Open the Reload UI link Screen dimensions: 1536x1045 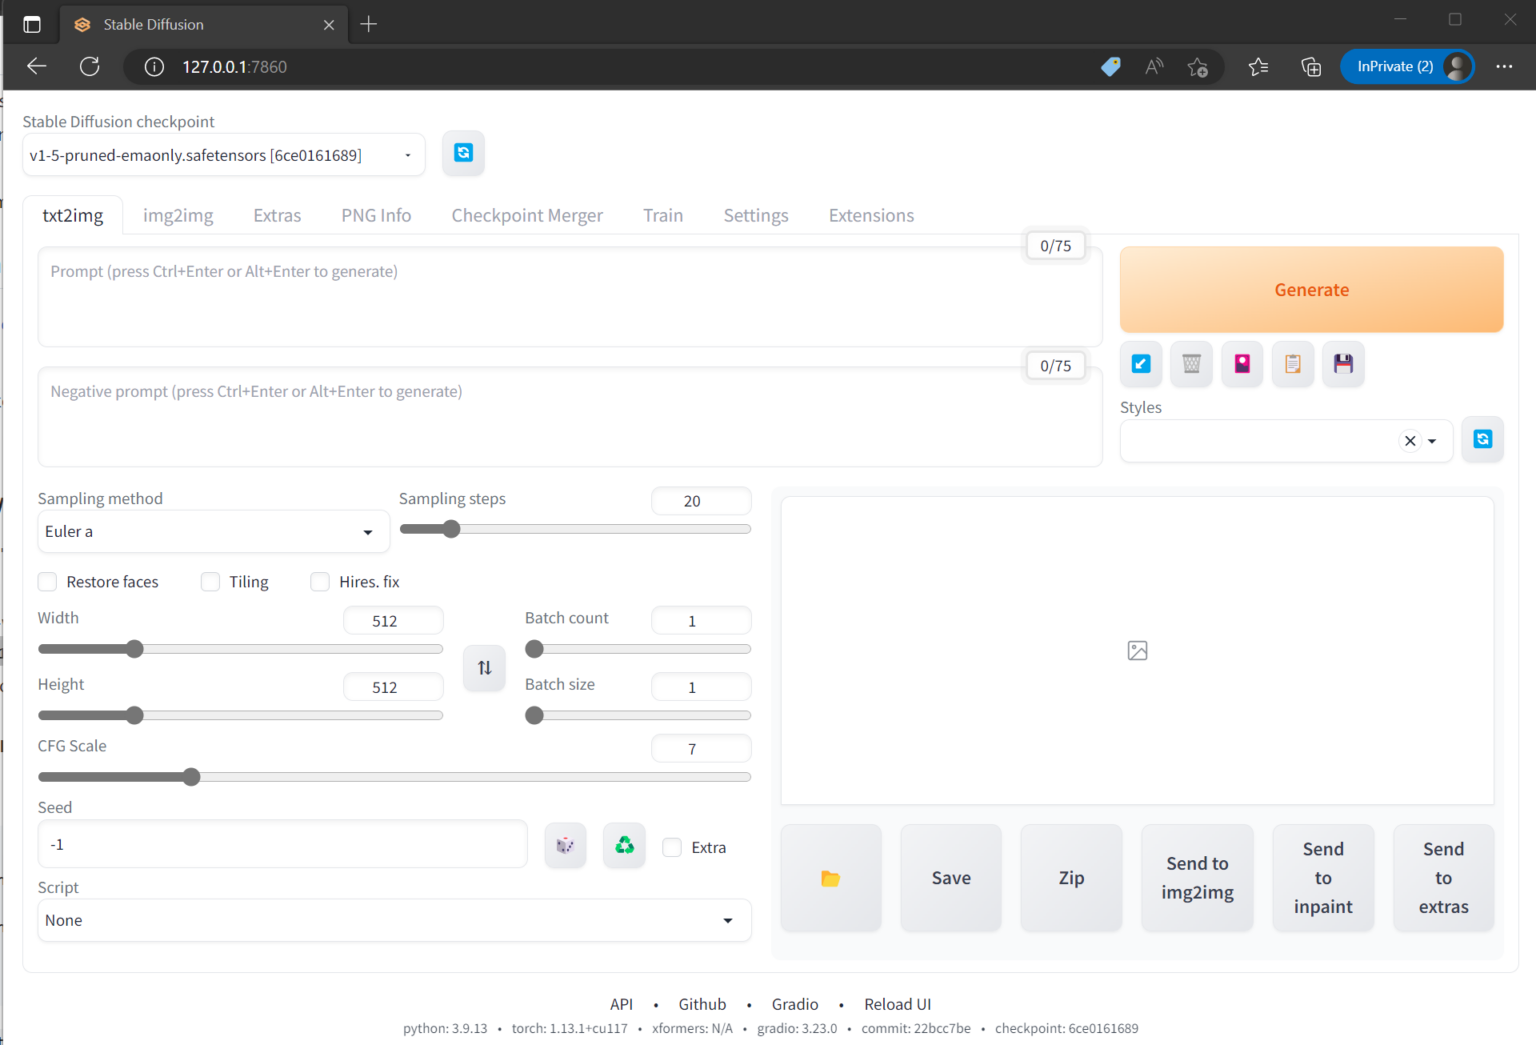coord(898,1004)
